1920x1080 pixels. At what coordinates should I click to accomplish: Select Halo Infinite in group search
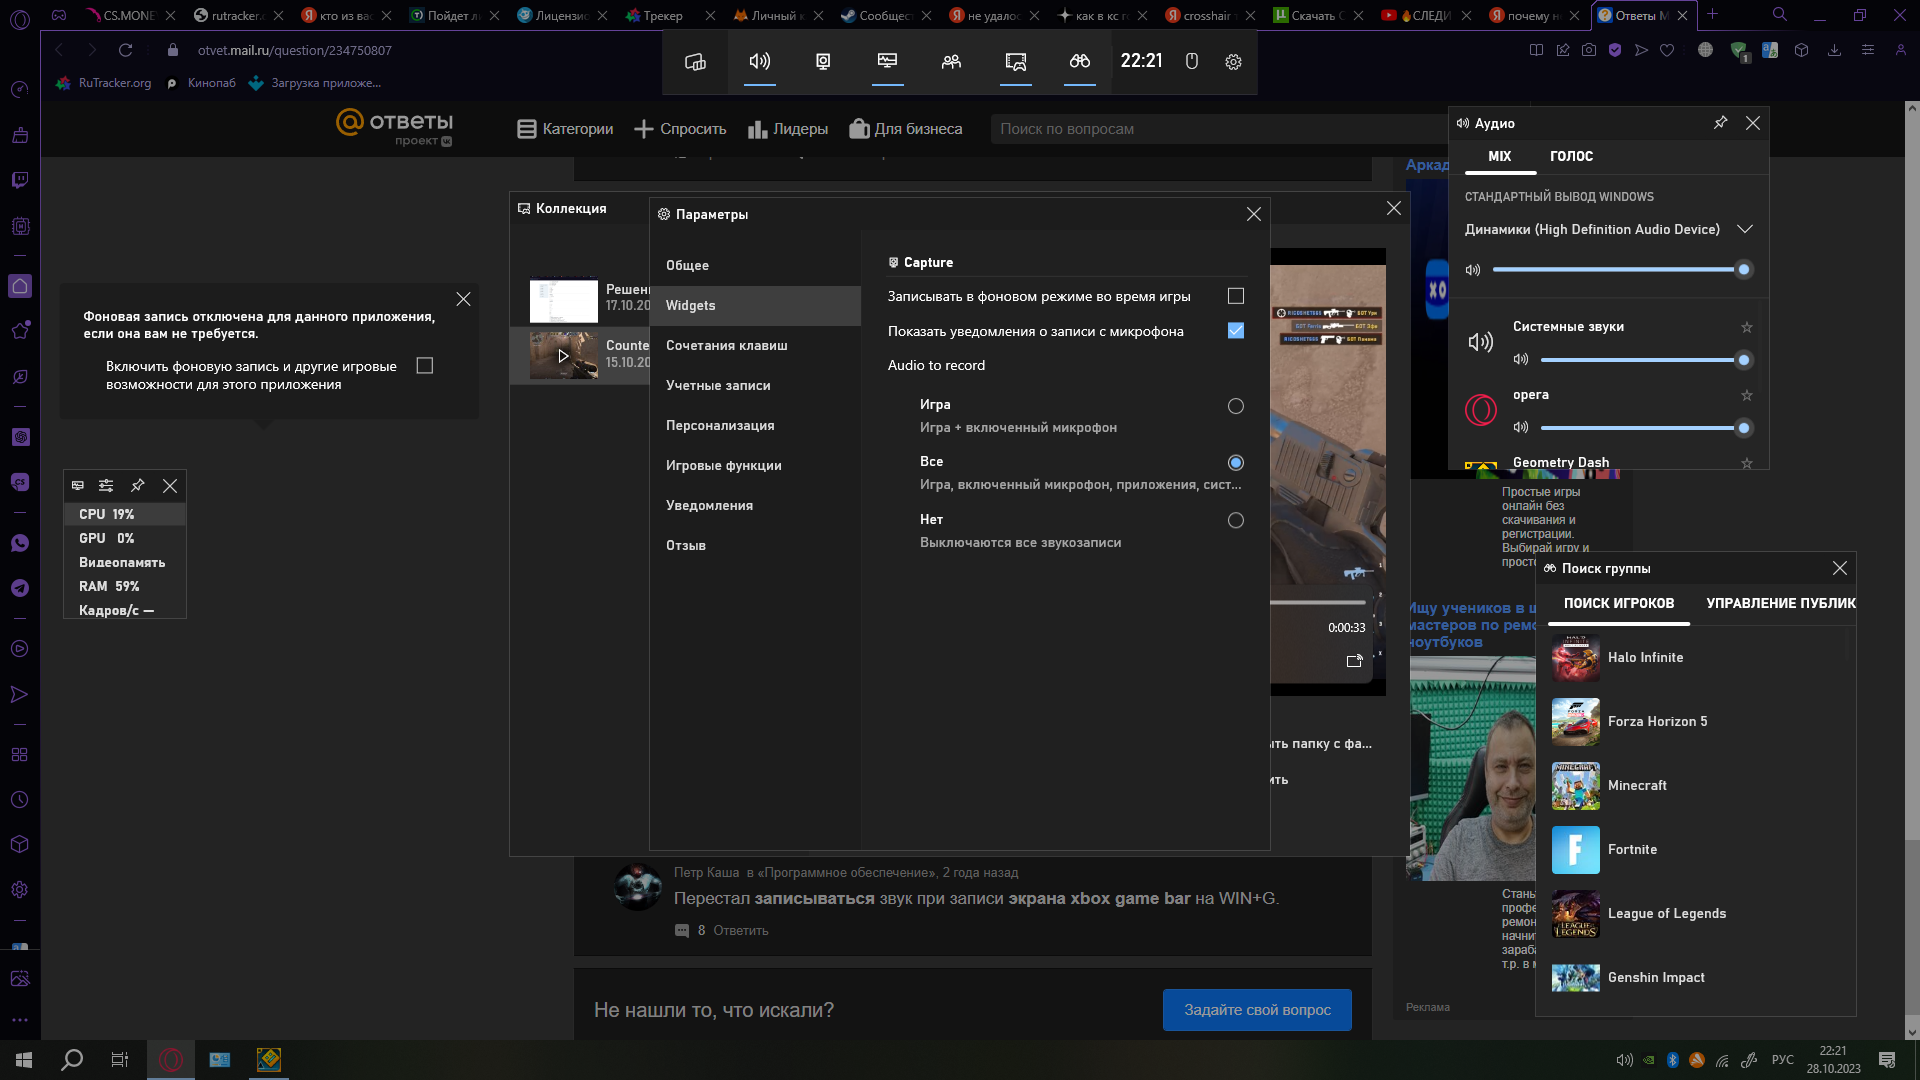click(1696, 658)
